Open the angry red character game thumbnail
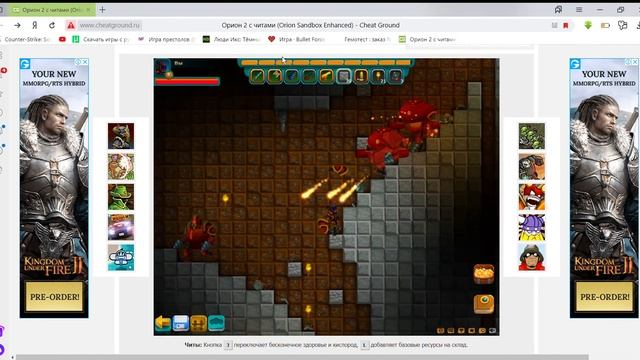This screenshot has height=360, width=640. (532, 197)
